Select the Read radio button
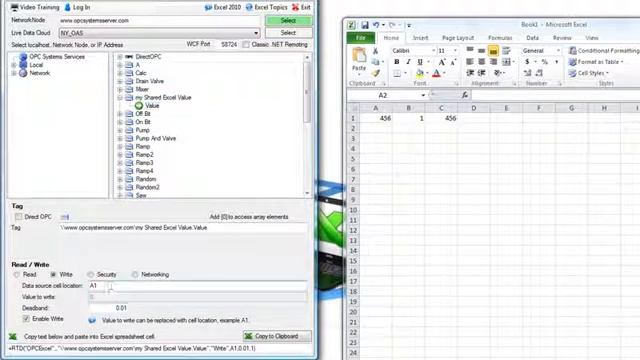Viewport: 640px width, 360px height. tap(17, 275)
